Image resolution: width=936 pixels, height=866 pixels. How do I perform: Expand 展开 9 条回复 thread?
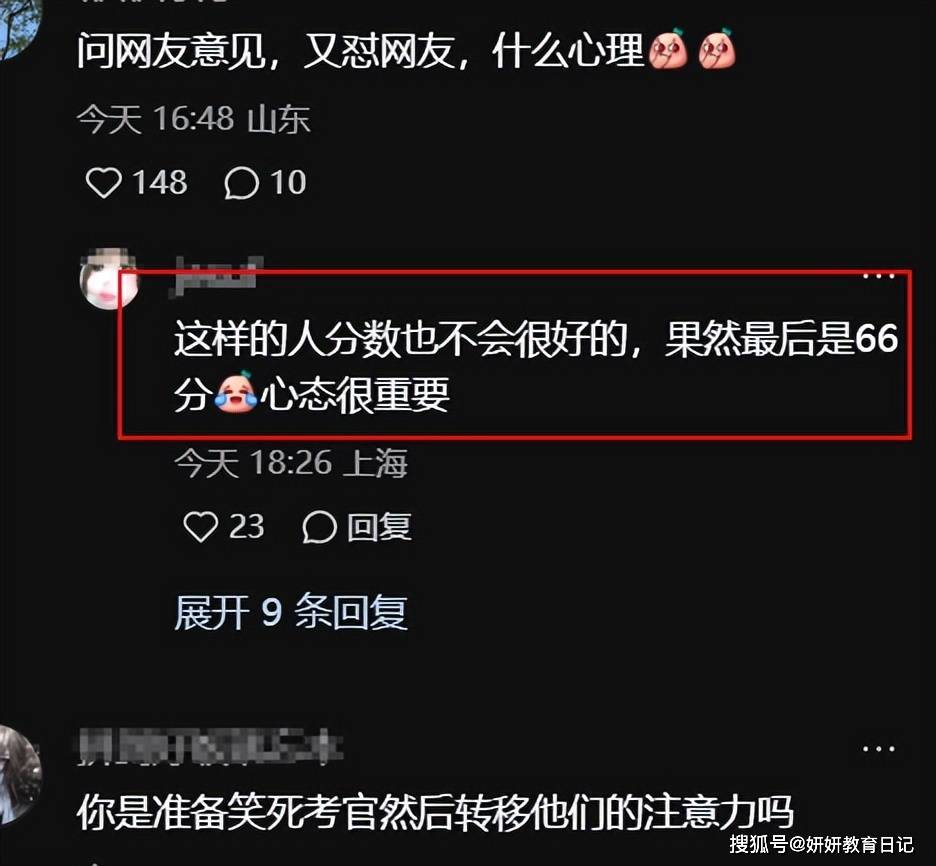tap(291, 612)
